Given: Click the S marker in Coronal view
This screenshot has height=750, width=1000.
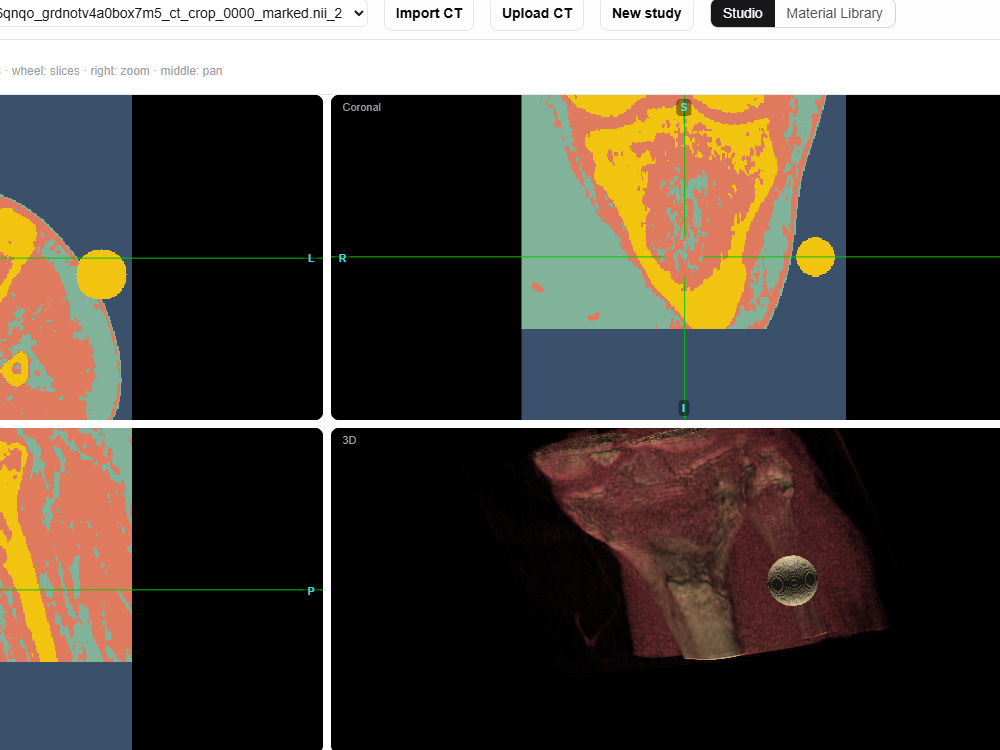Looking at the screenshot, I should (x=684, y=107).
